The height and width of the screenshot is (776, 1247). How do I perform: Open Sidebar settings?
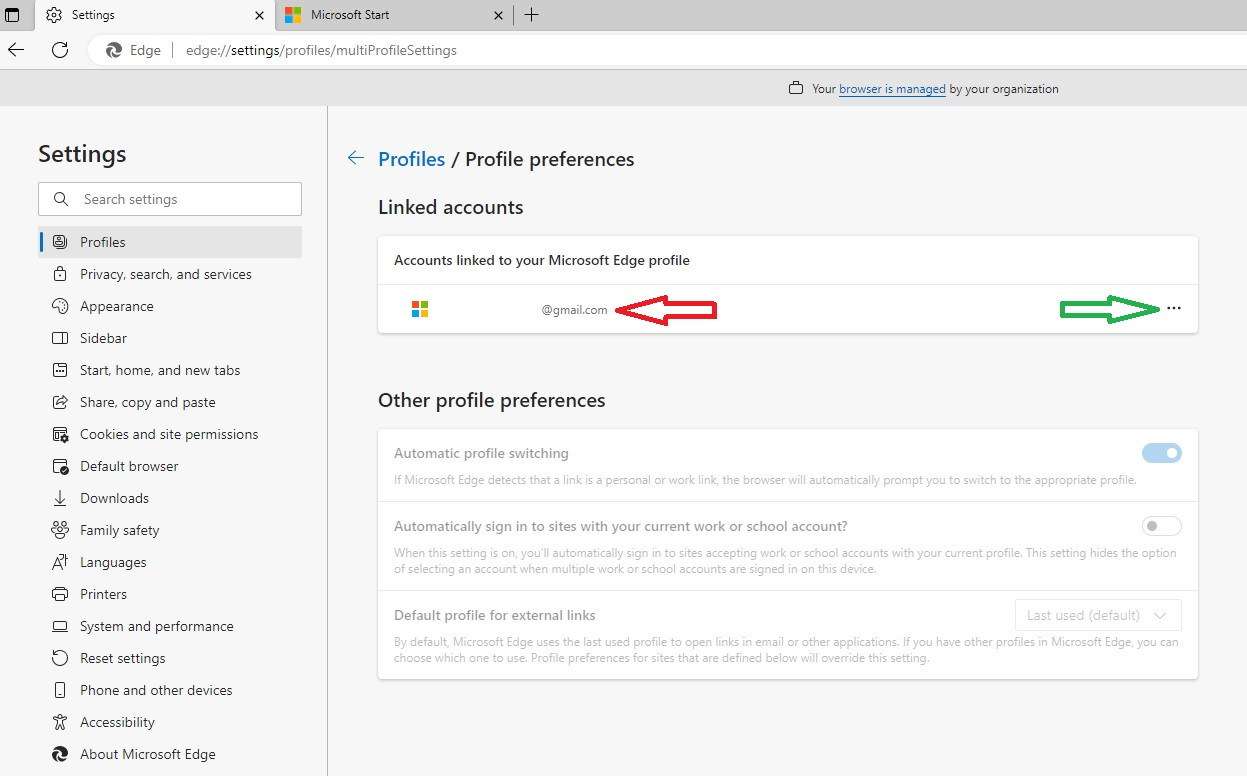(x=170, y=338)
